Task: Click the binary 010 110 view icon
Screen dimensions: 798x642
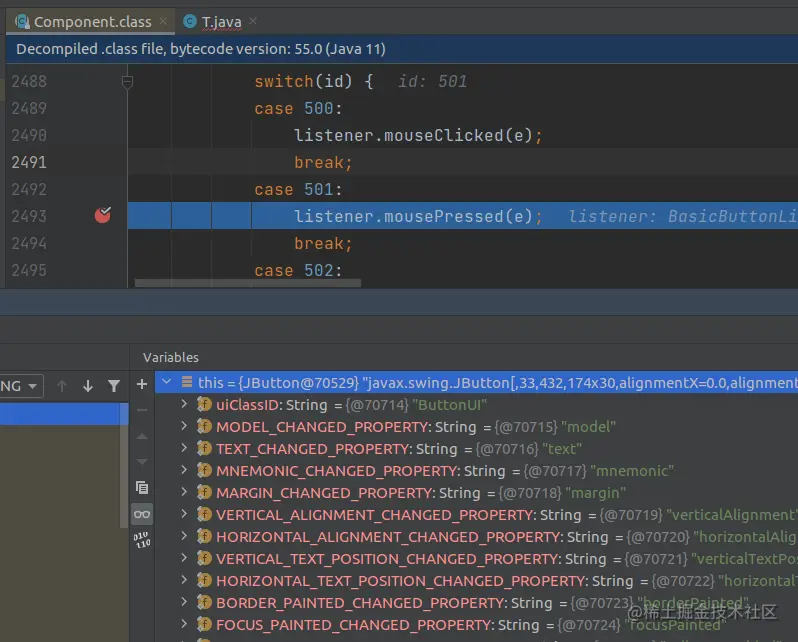Action: [x=142, y=540]
